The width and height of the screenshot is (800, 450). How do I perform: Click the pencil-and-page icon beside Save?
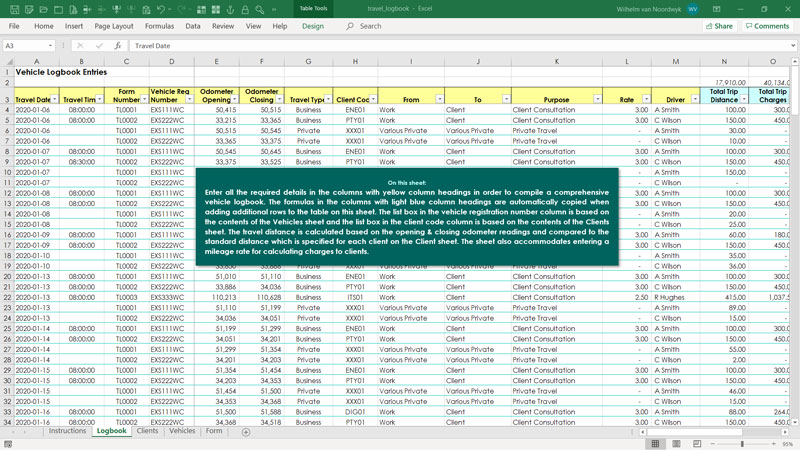click(29, 10)
